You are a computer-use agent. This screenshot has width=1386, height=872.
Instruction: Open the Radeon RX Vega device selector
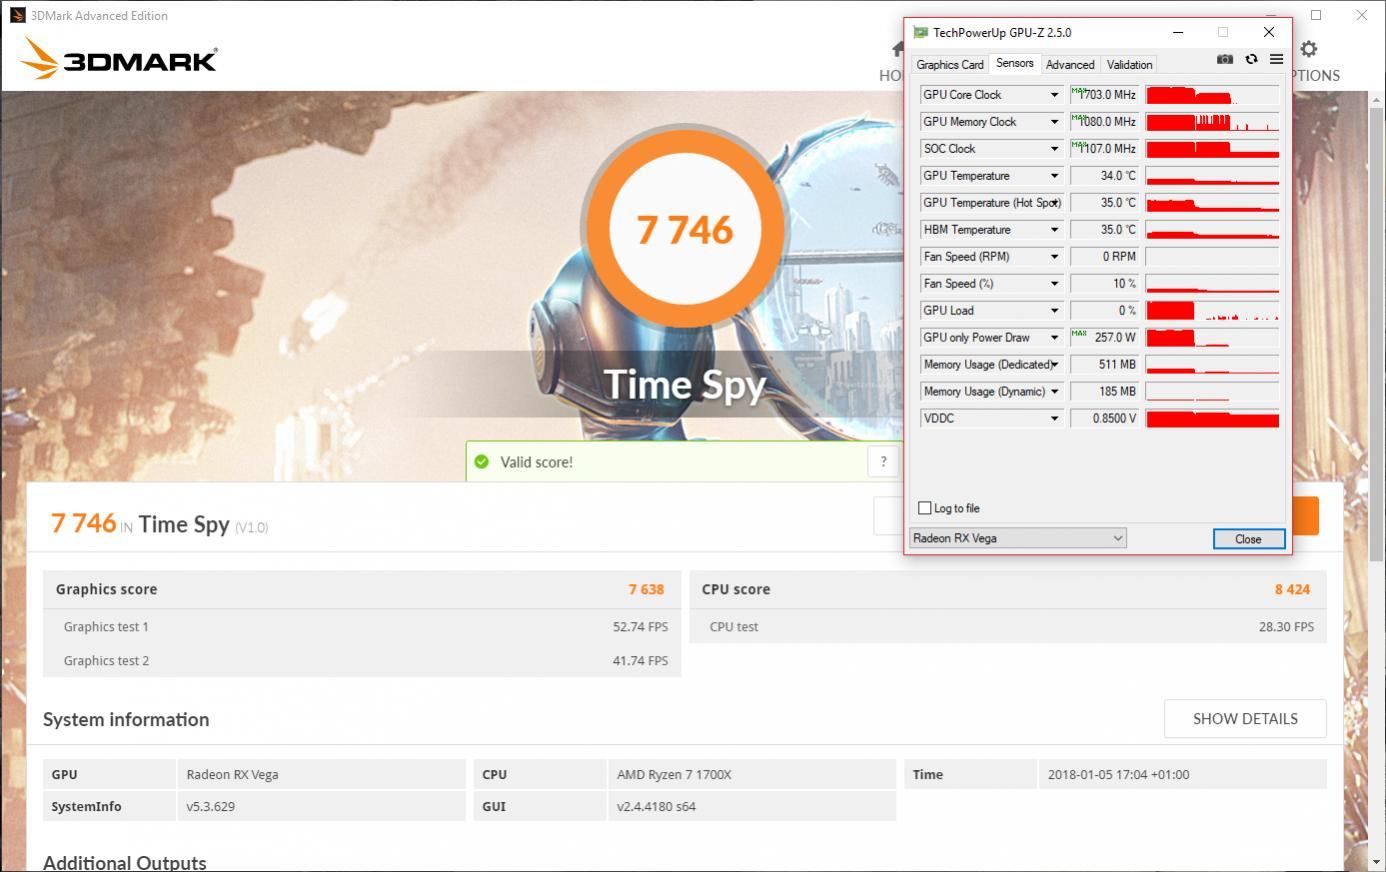coord(1018,538)
